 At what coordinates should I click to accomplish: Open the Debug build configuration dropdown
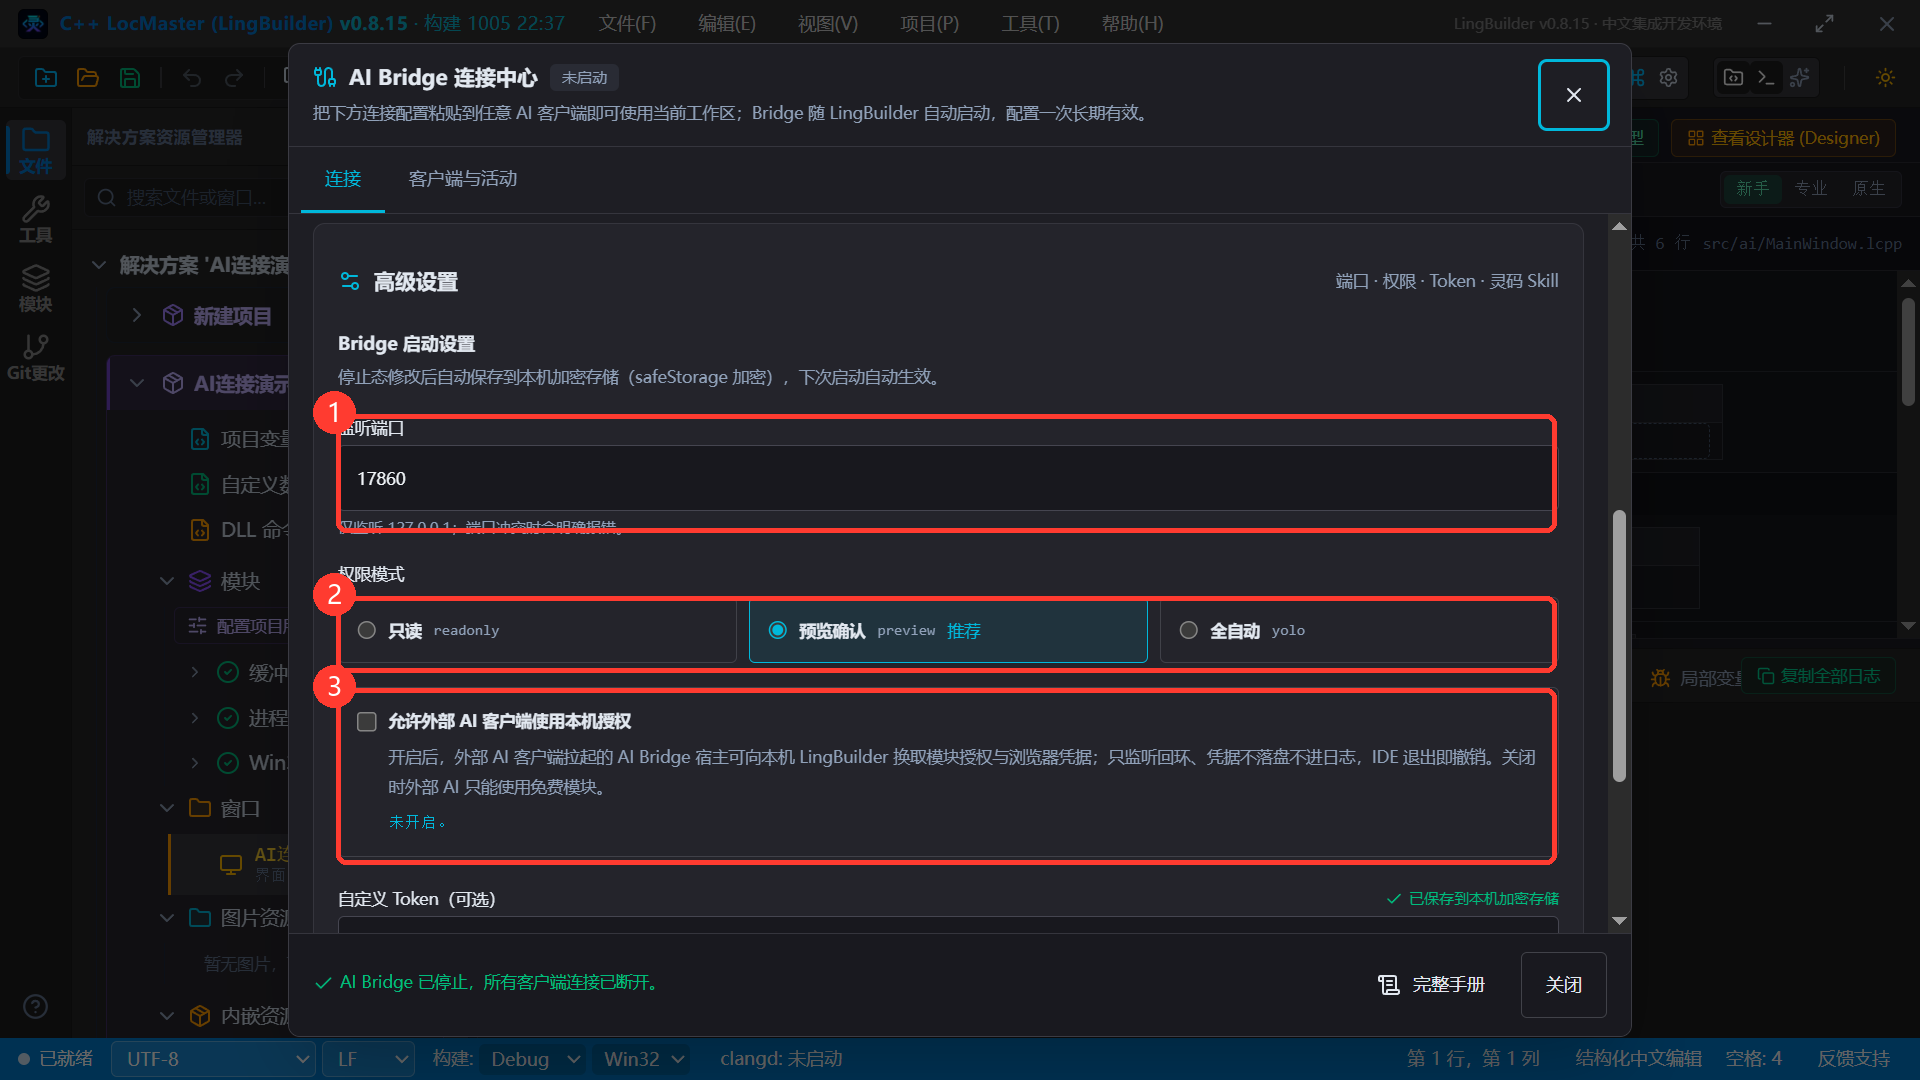[533, 1059]
